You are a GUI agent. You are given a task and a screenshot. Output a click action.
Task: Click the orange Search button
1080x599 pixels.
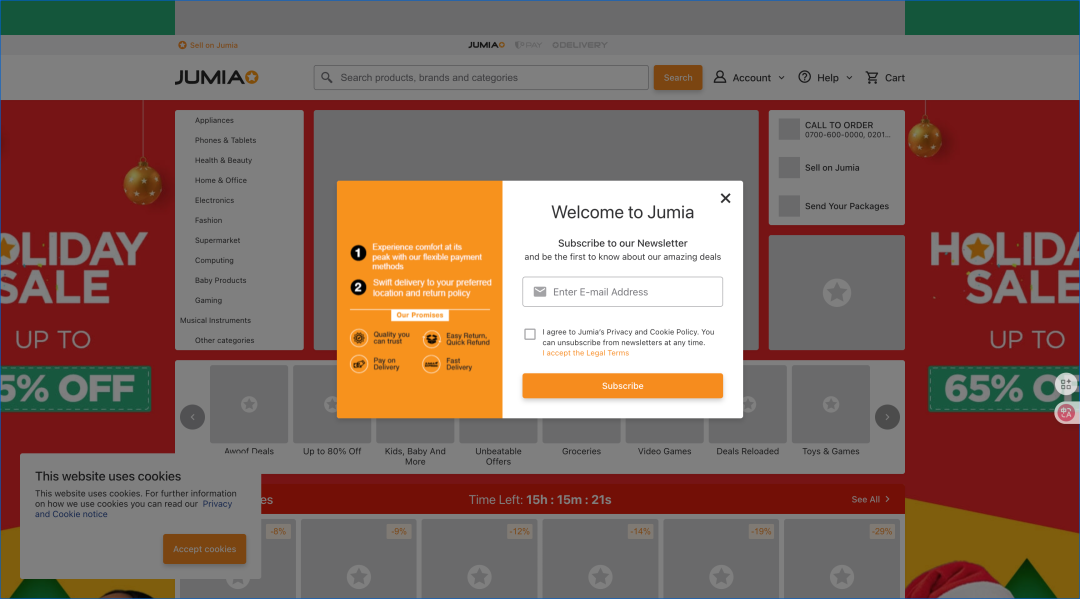click(x=678, y=78)
